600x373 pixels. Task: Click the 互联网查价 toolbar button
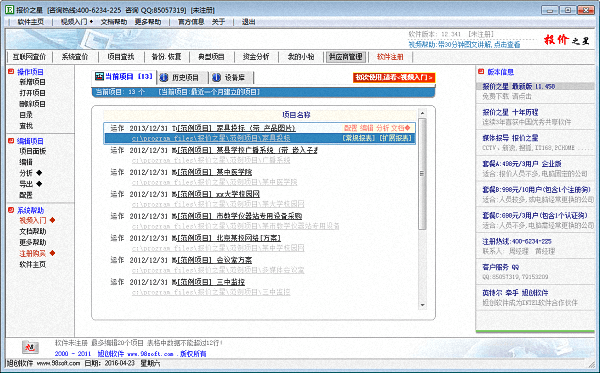tap(29, 57)
